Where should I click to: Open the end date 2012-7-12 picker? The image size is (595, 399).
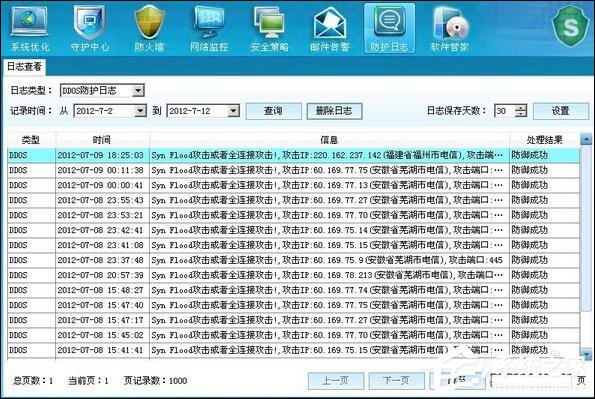(233, 111)
